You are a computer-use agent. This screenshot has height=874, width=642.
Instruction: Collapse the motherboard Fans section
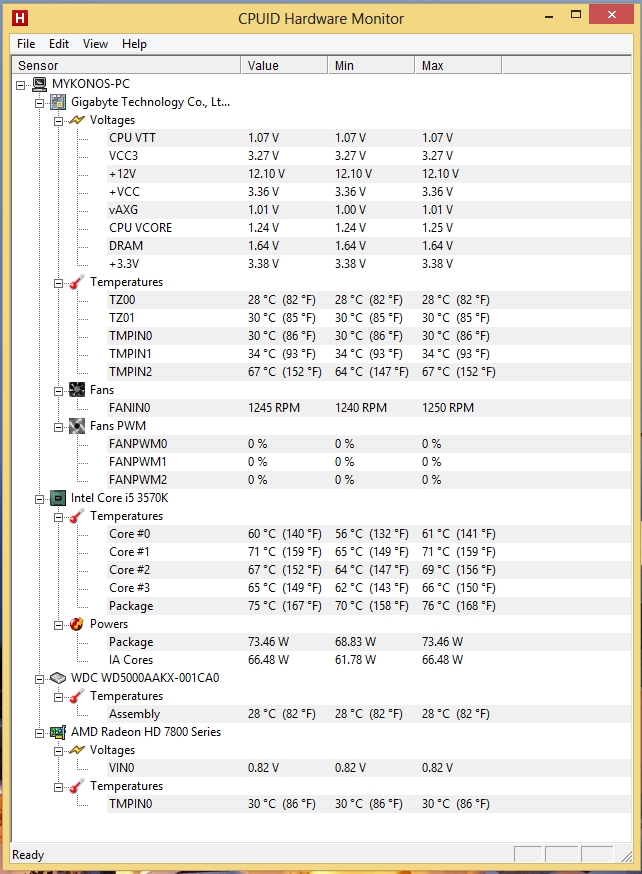click(59, 391)
